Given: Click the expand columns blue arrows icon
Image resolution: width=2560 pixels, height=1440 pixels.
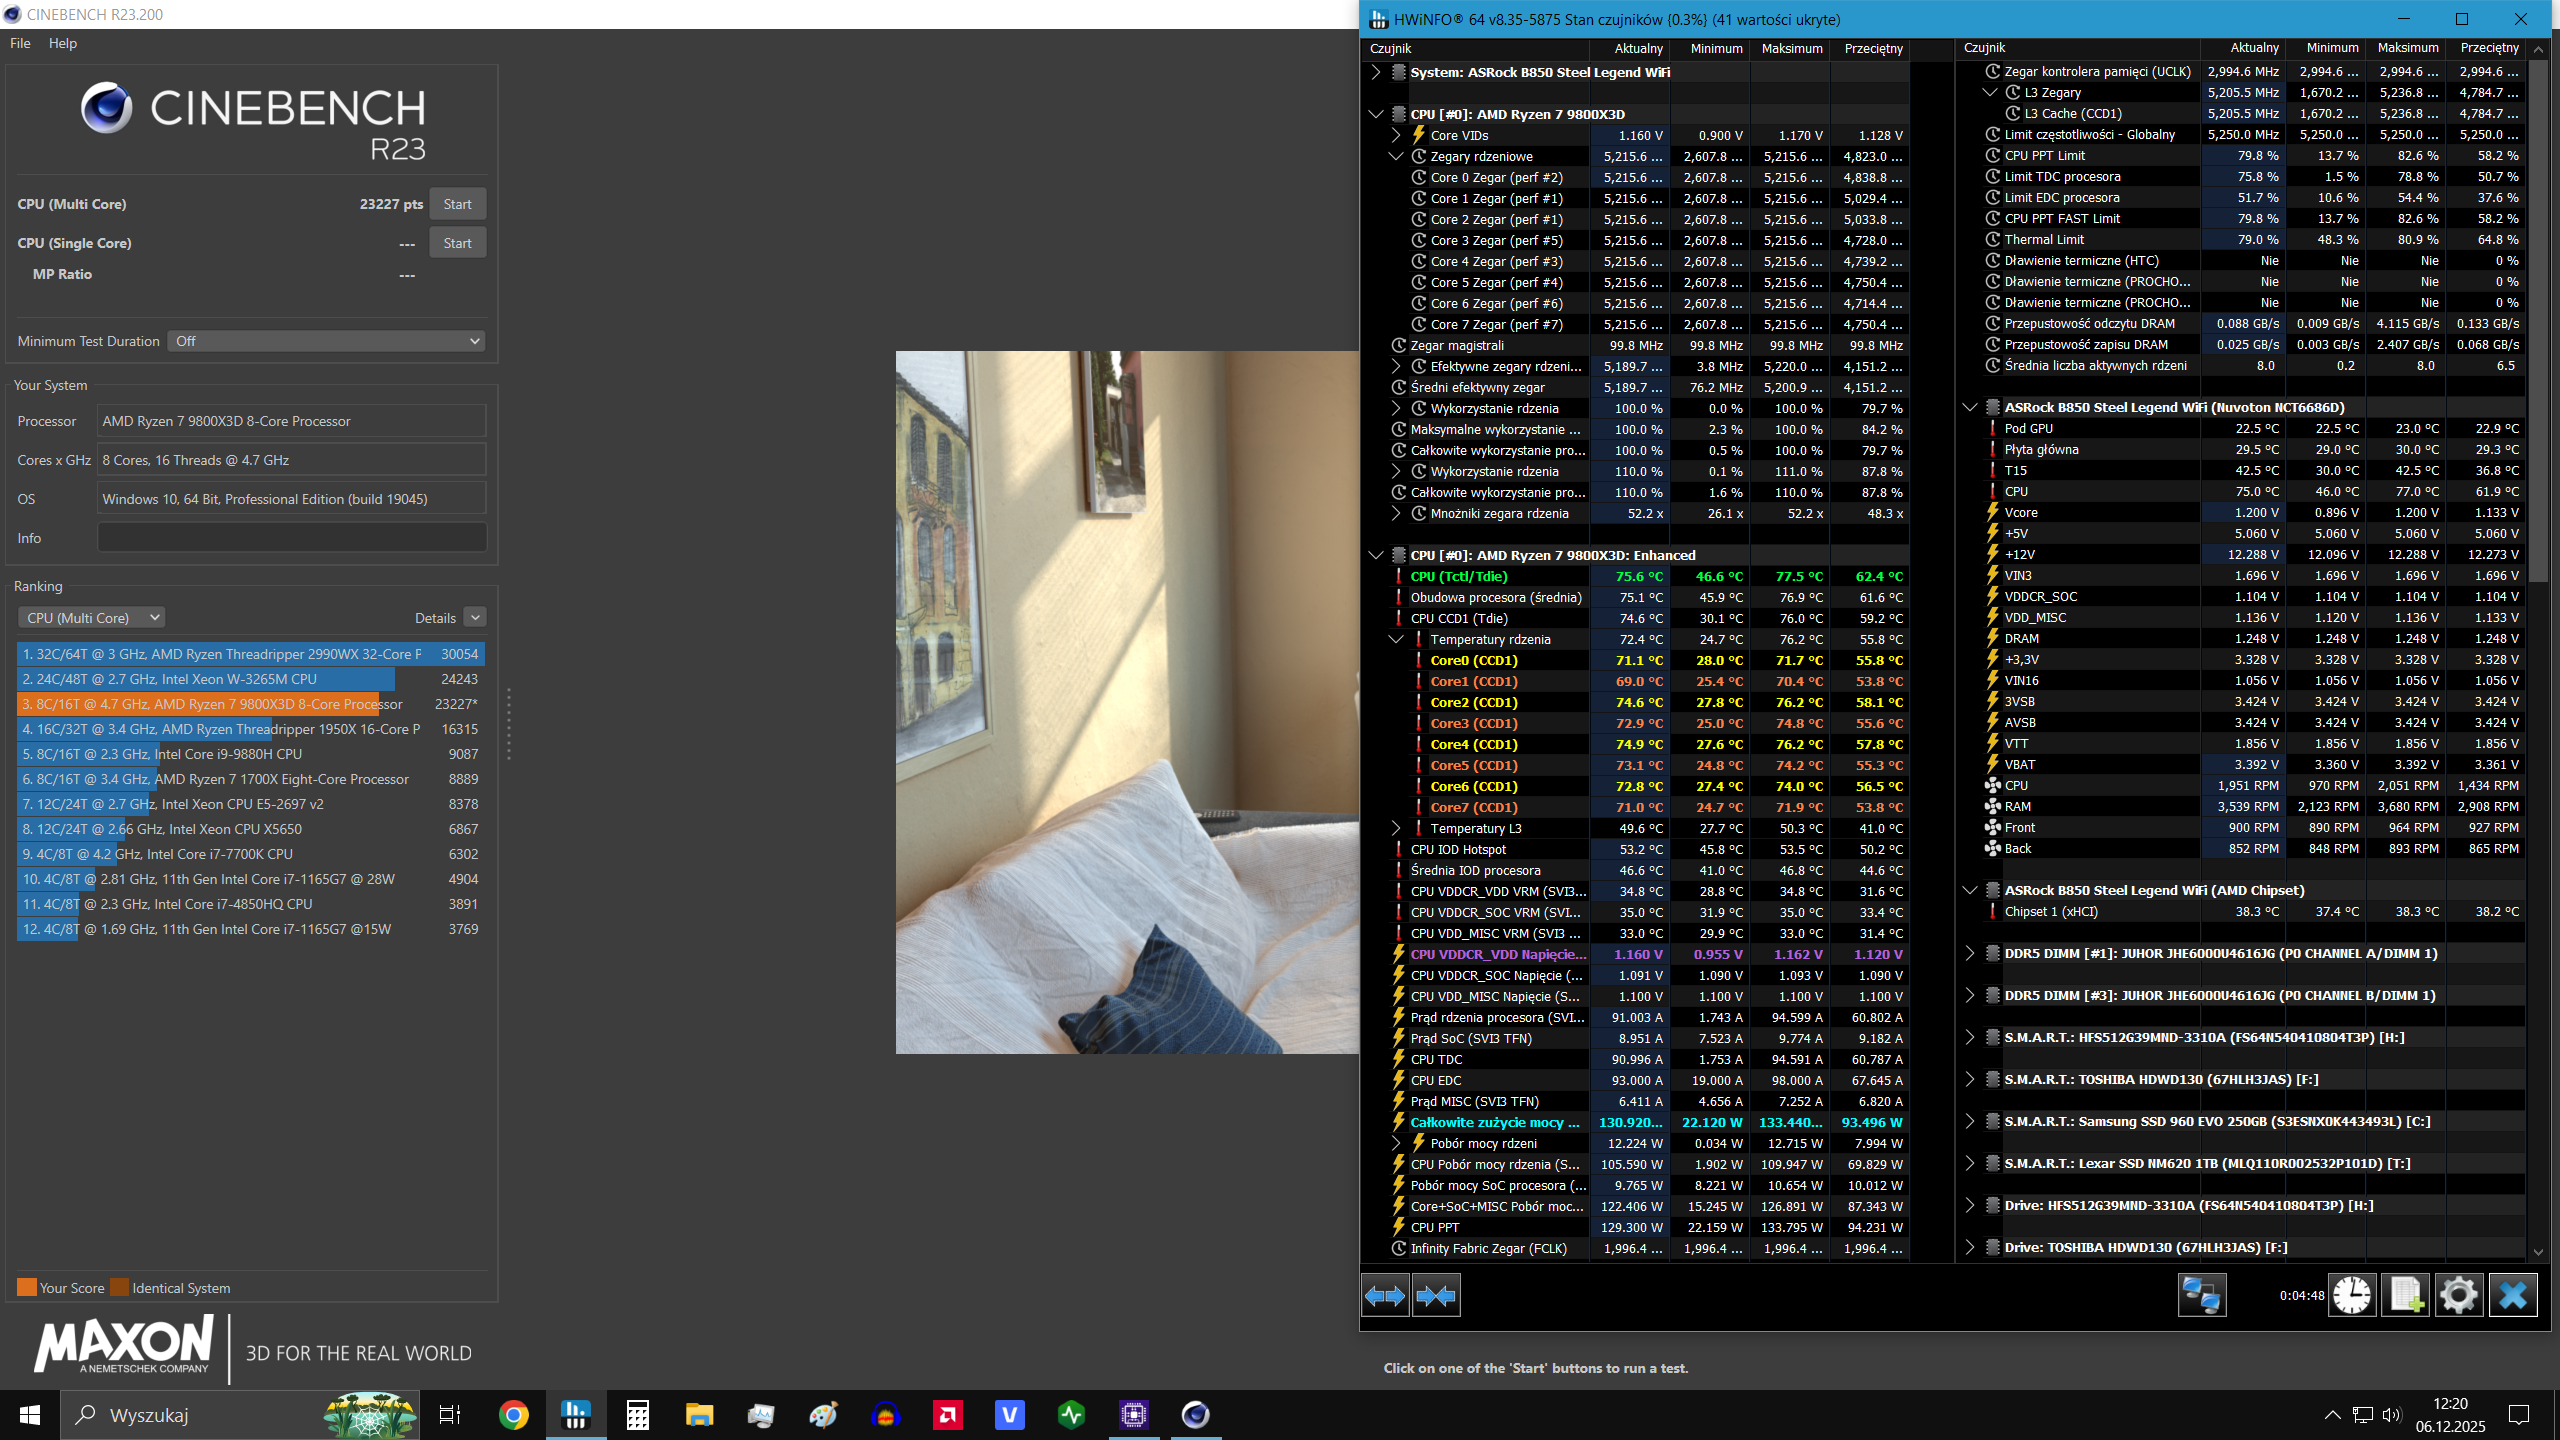Looking at the screenshot, I should pos(1385,1296).
